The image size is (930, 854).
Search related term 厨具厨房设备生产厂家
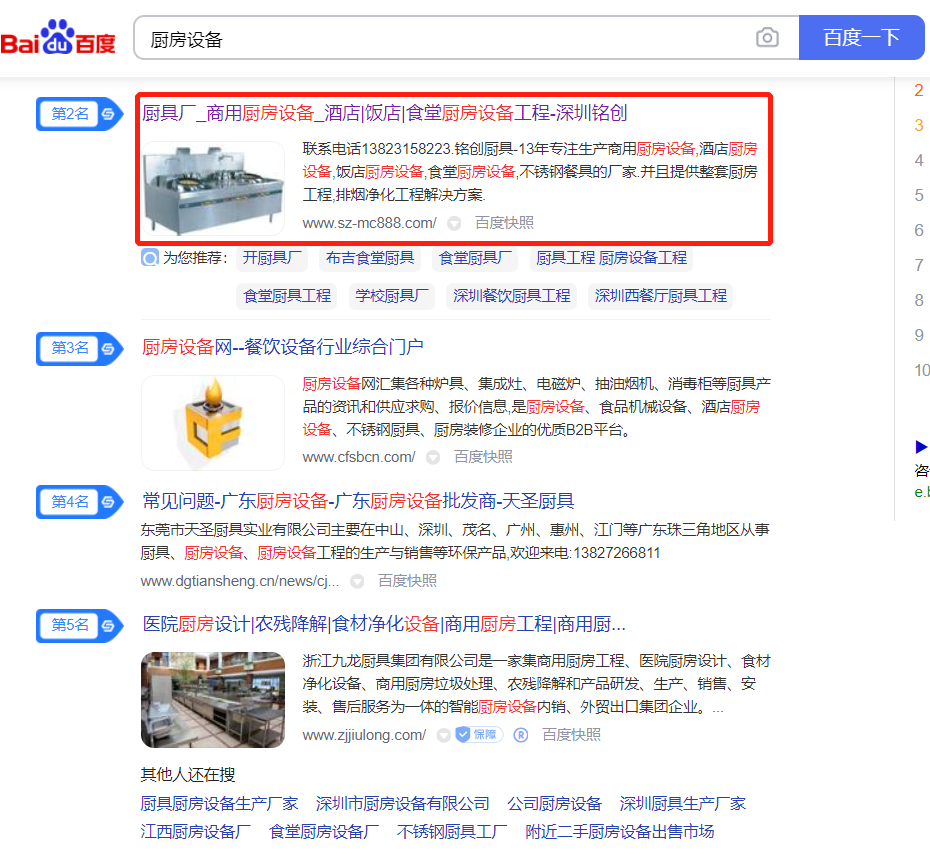[219, 804]
